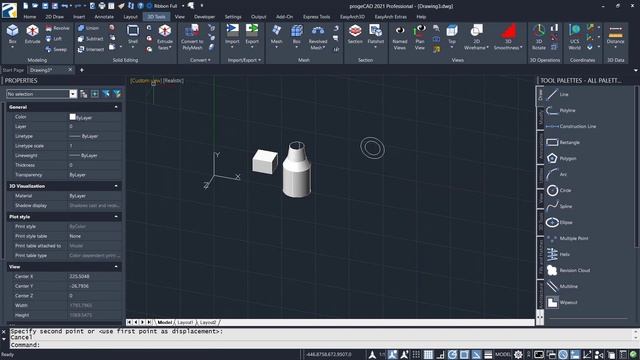
Task: Toggle snap dots in status bar
Action: click(x=416, y=355)
